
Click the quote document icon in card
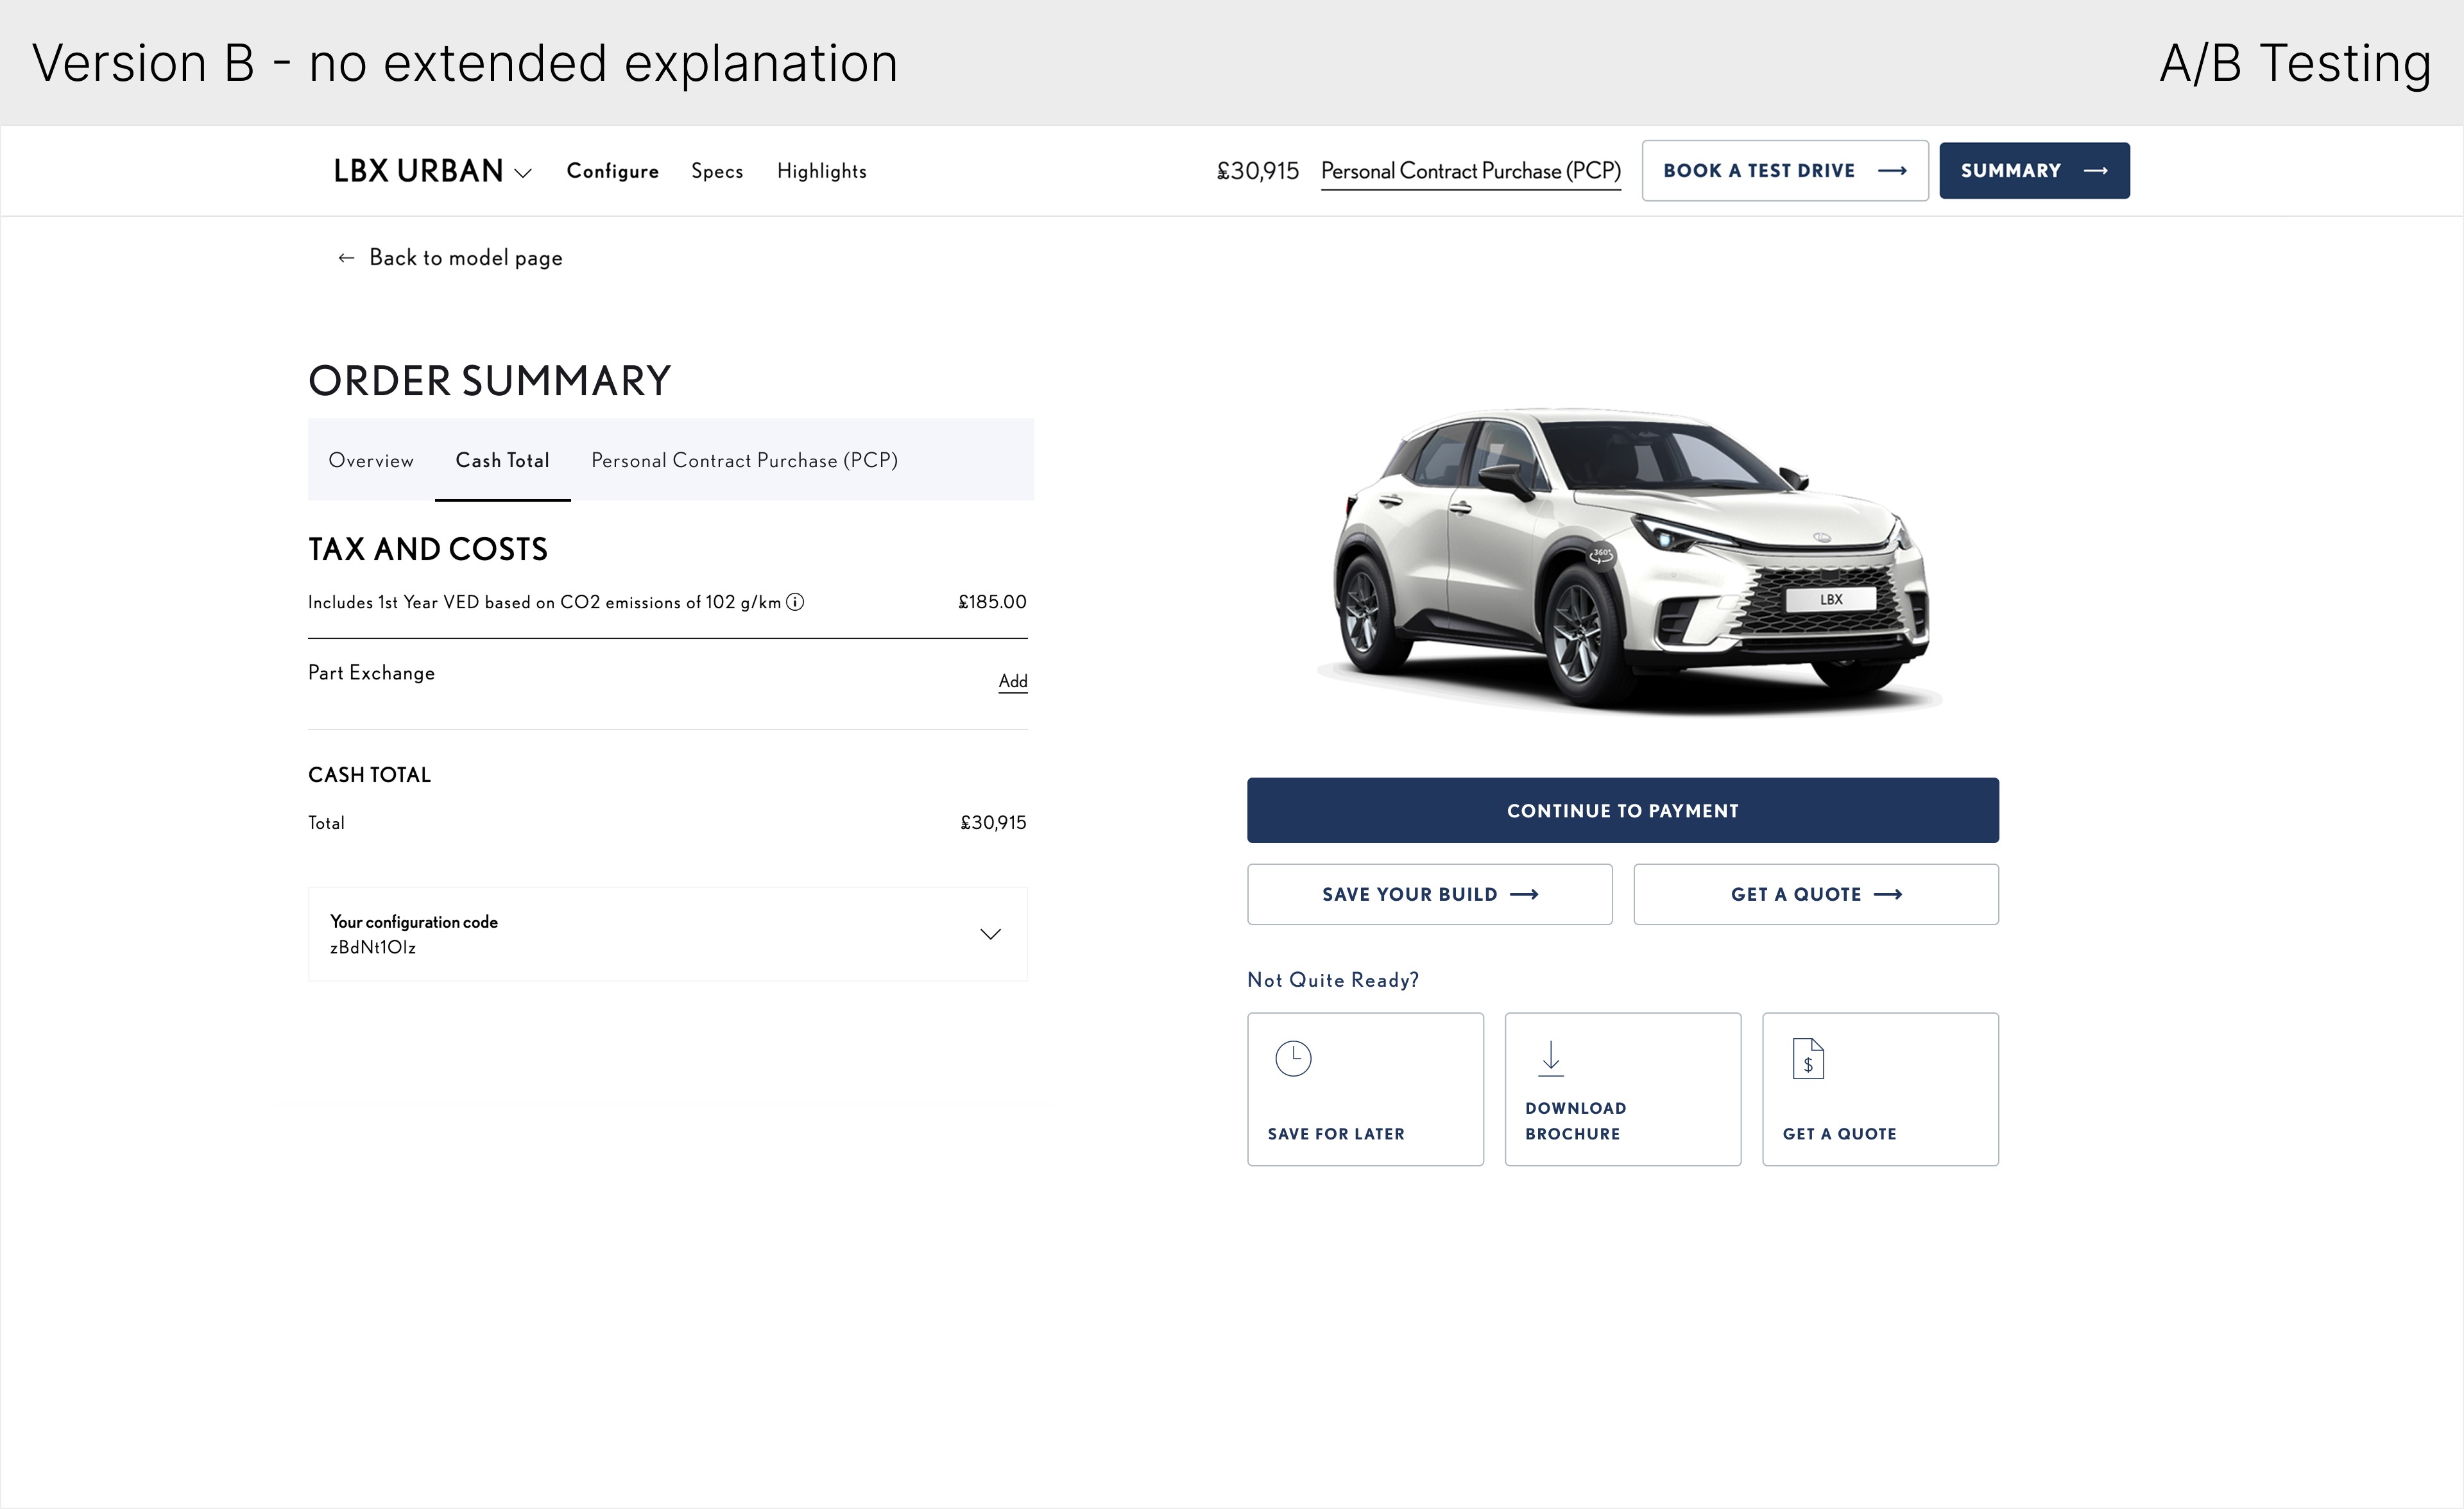tap(1808, 1059)
